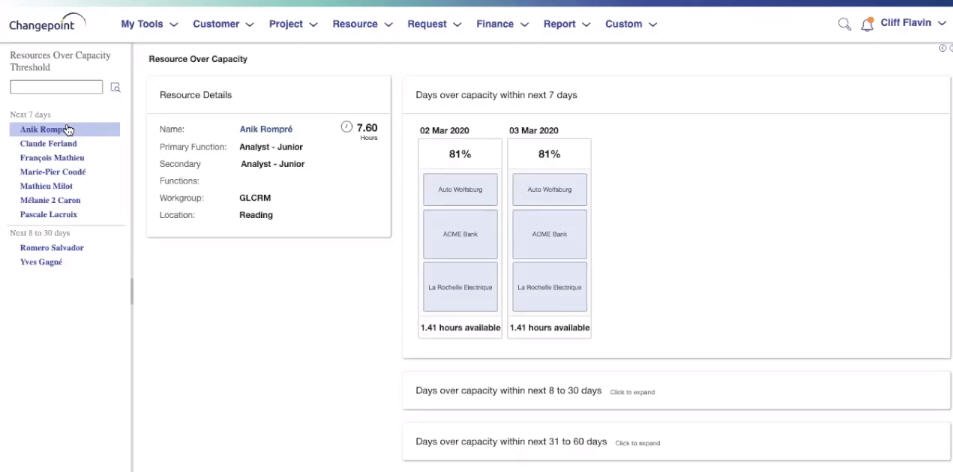Click ACME Bank block under 02 Mar 2020
Image resolution: width=953 pixels, height=472 pixels.
click(460, 234)
